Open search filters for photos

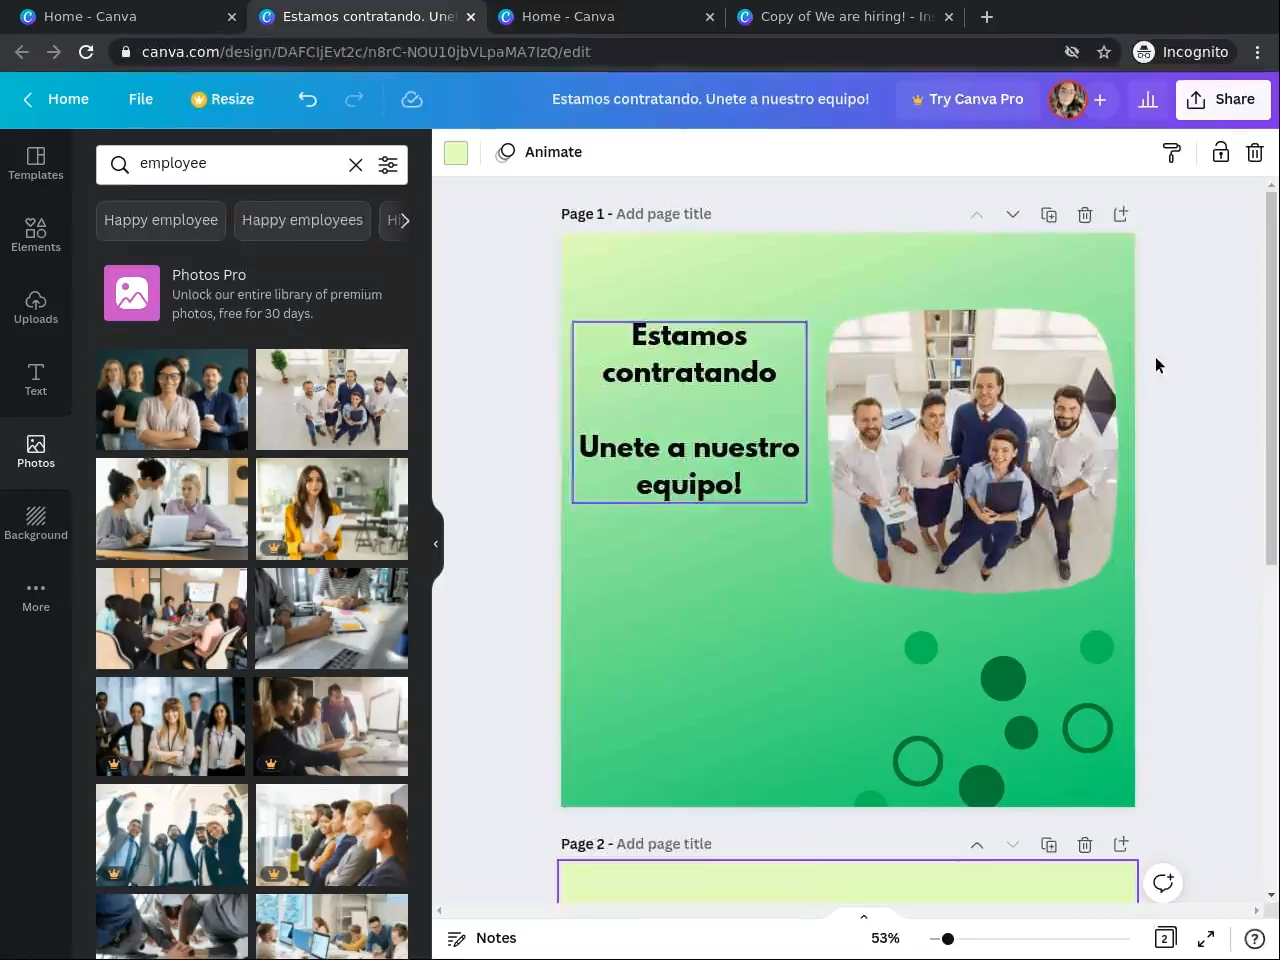point(388,165)
